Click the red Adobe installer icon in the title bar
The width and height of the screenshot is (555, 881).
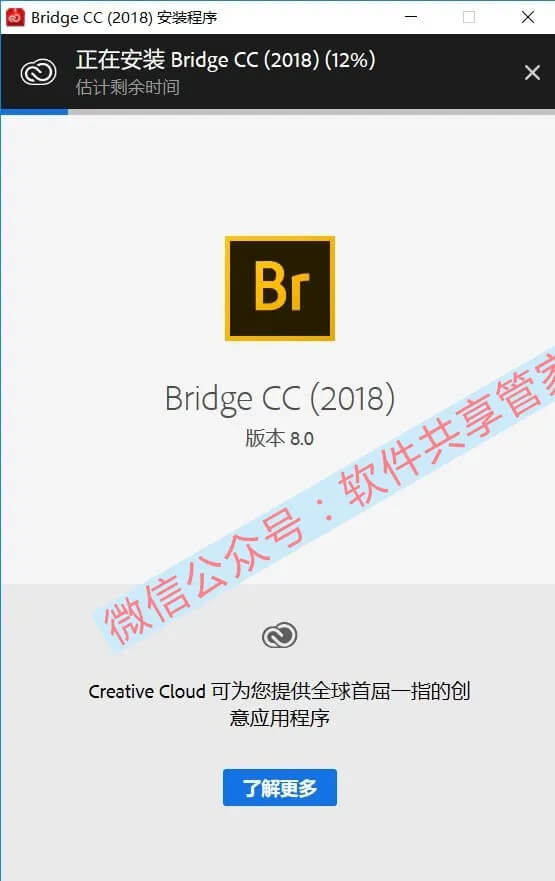pyautogui.click(x=15, y=17)
